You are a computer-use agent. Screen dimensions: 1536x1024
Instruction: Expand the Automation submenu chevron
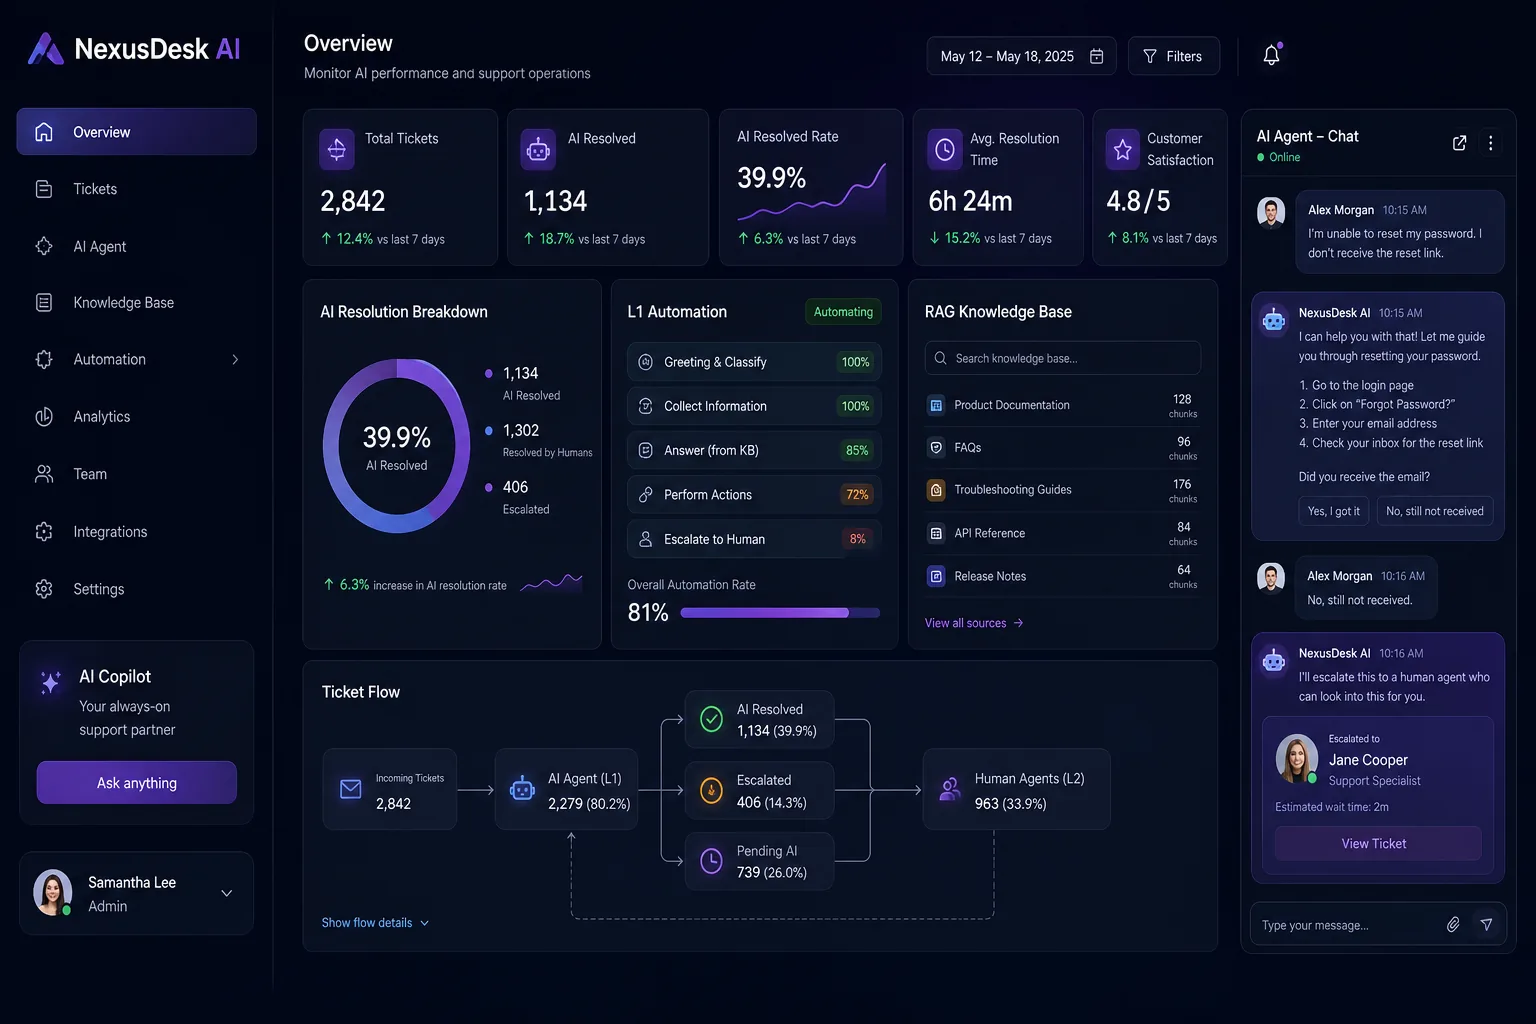tap(235, 360)
